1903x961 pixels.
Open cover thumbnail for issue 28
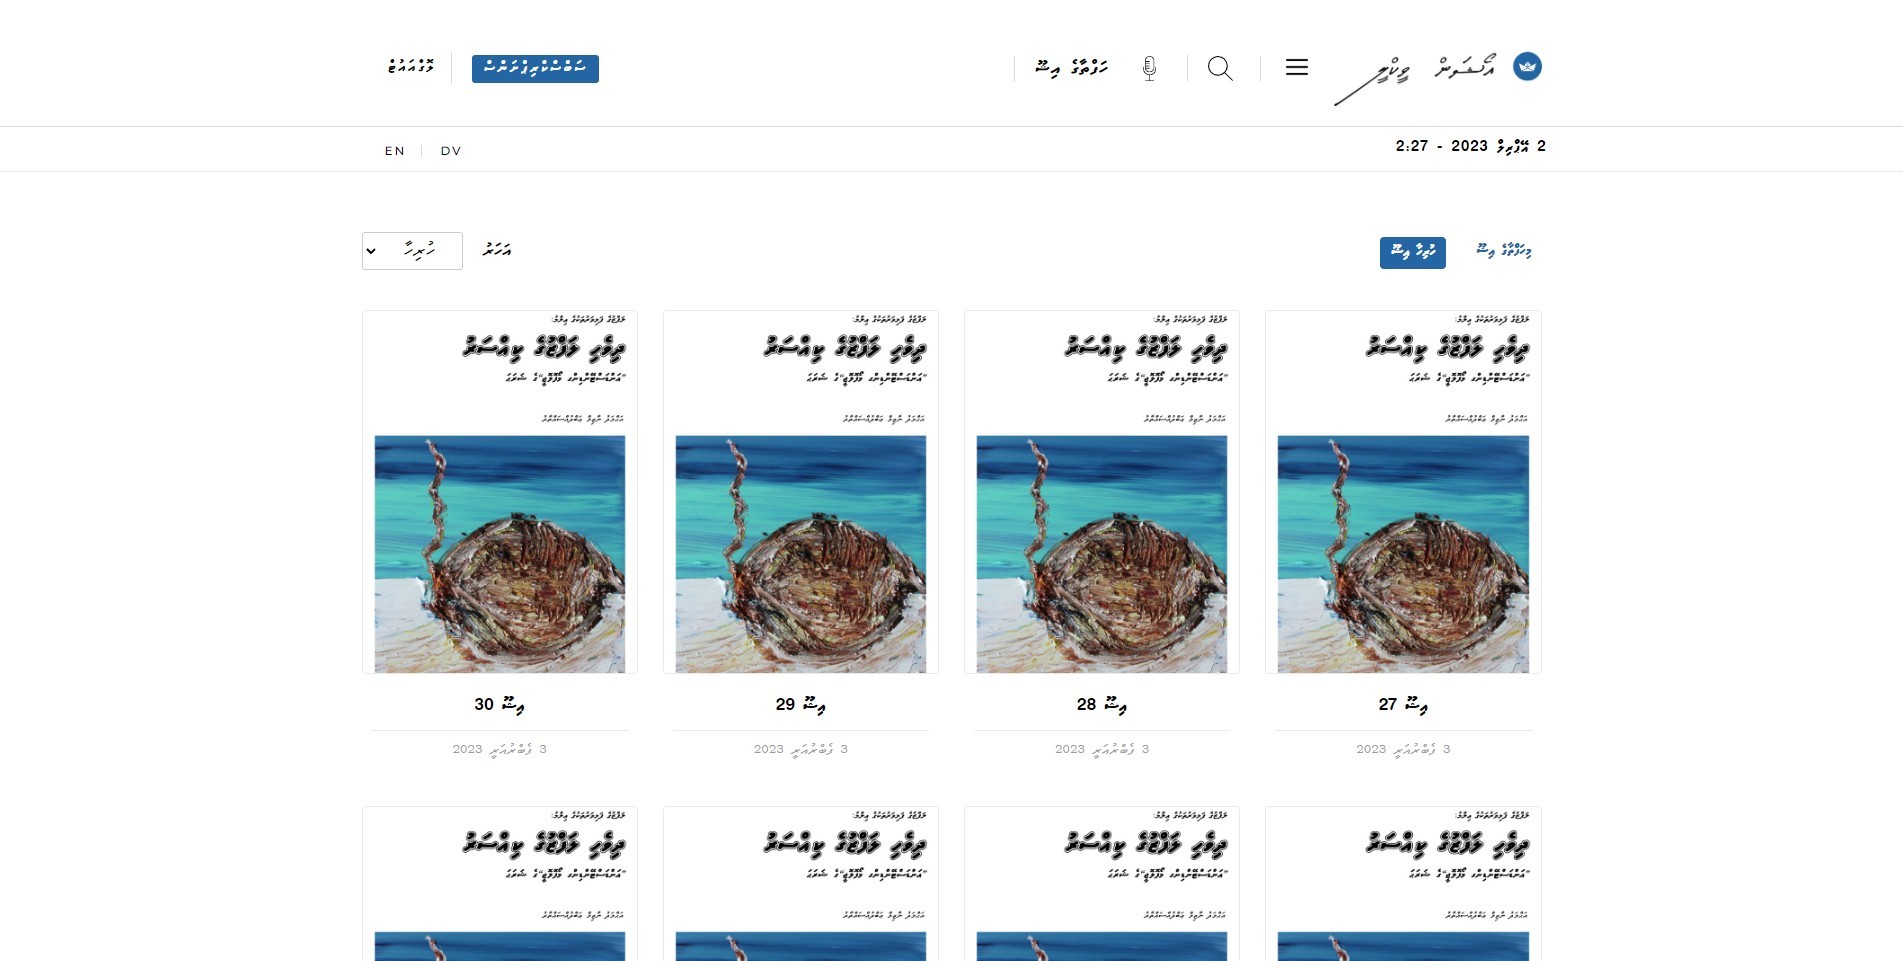point(1102,492)
